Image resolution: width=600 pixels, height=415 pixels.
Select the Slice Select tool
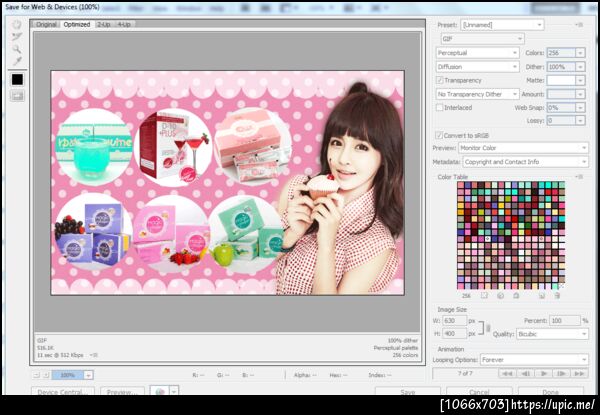17,37
